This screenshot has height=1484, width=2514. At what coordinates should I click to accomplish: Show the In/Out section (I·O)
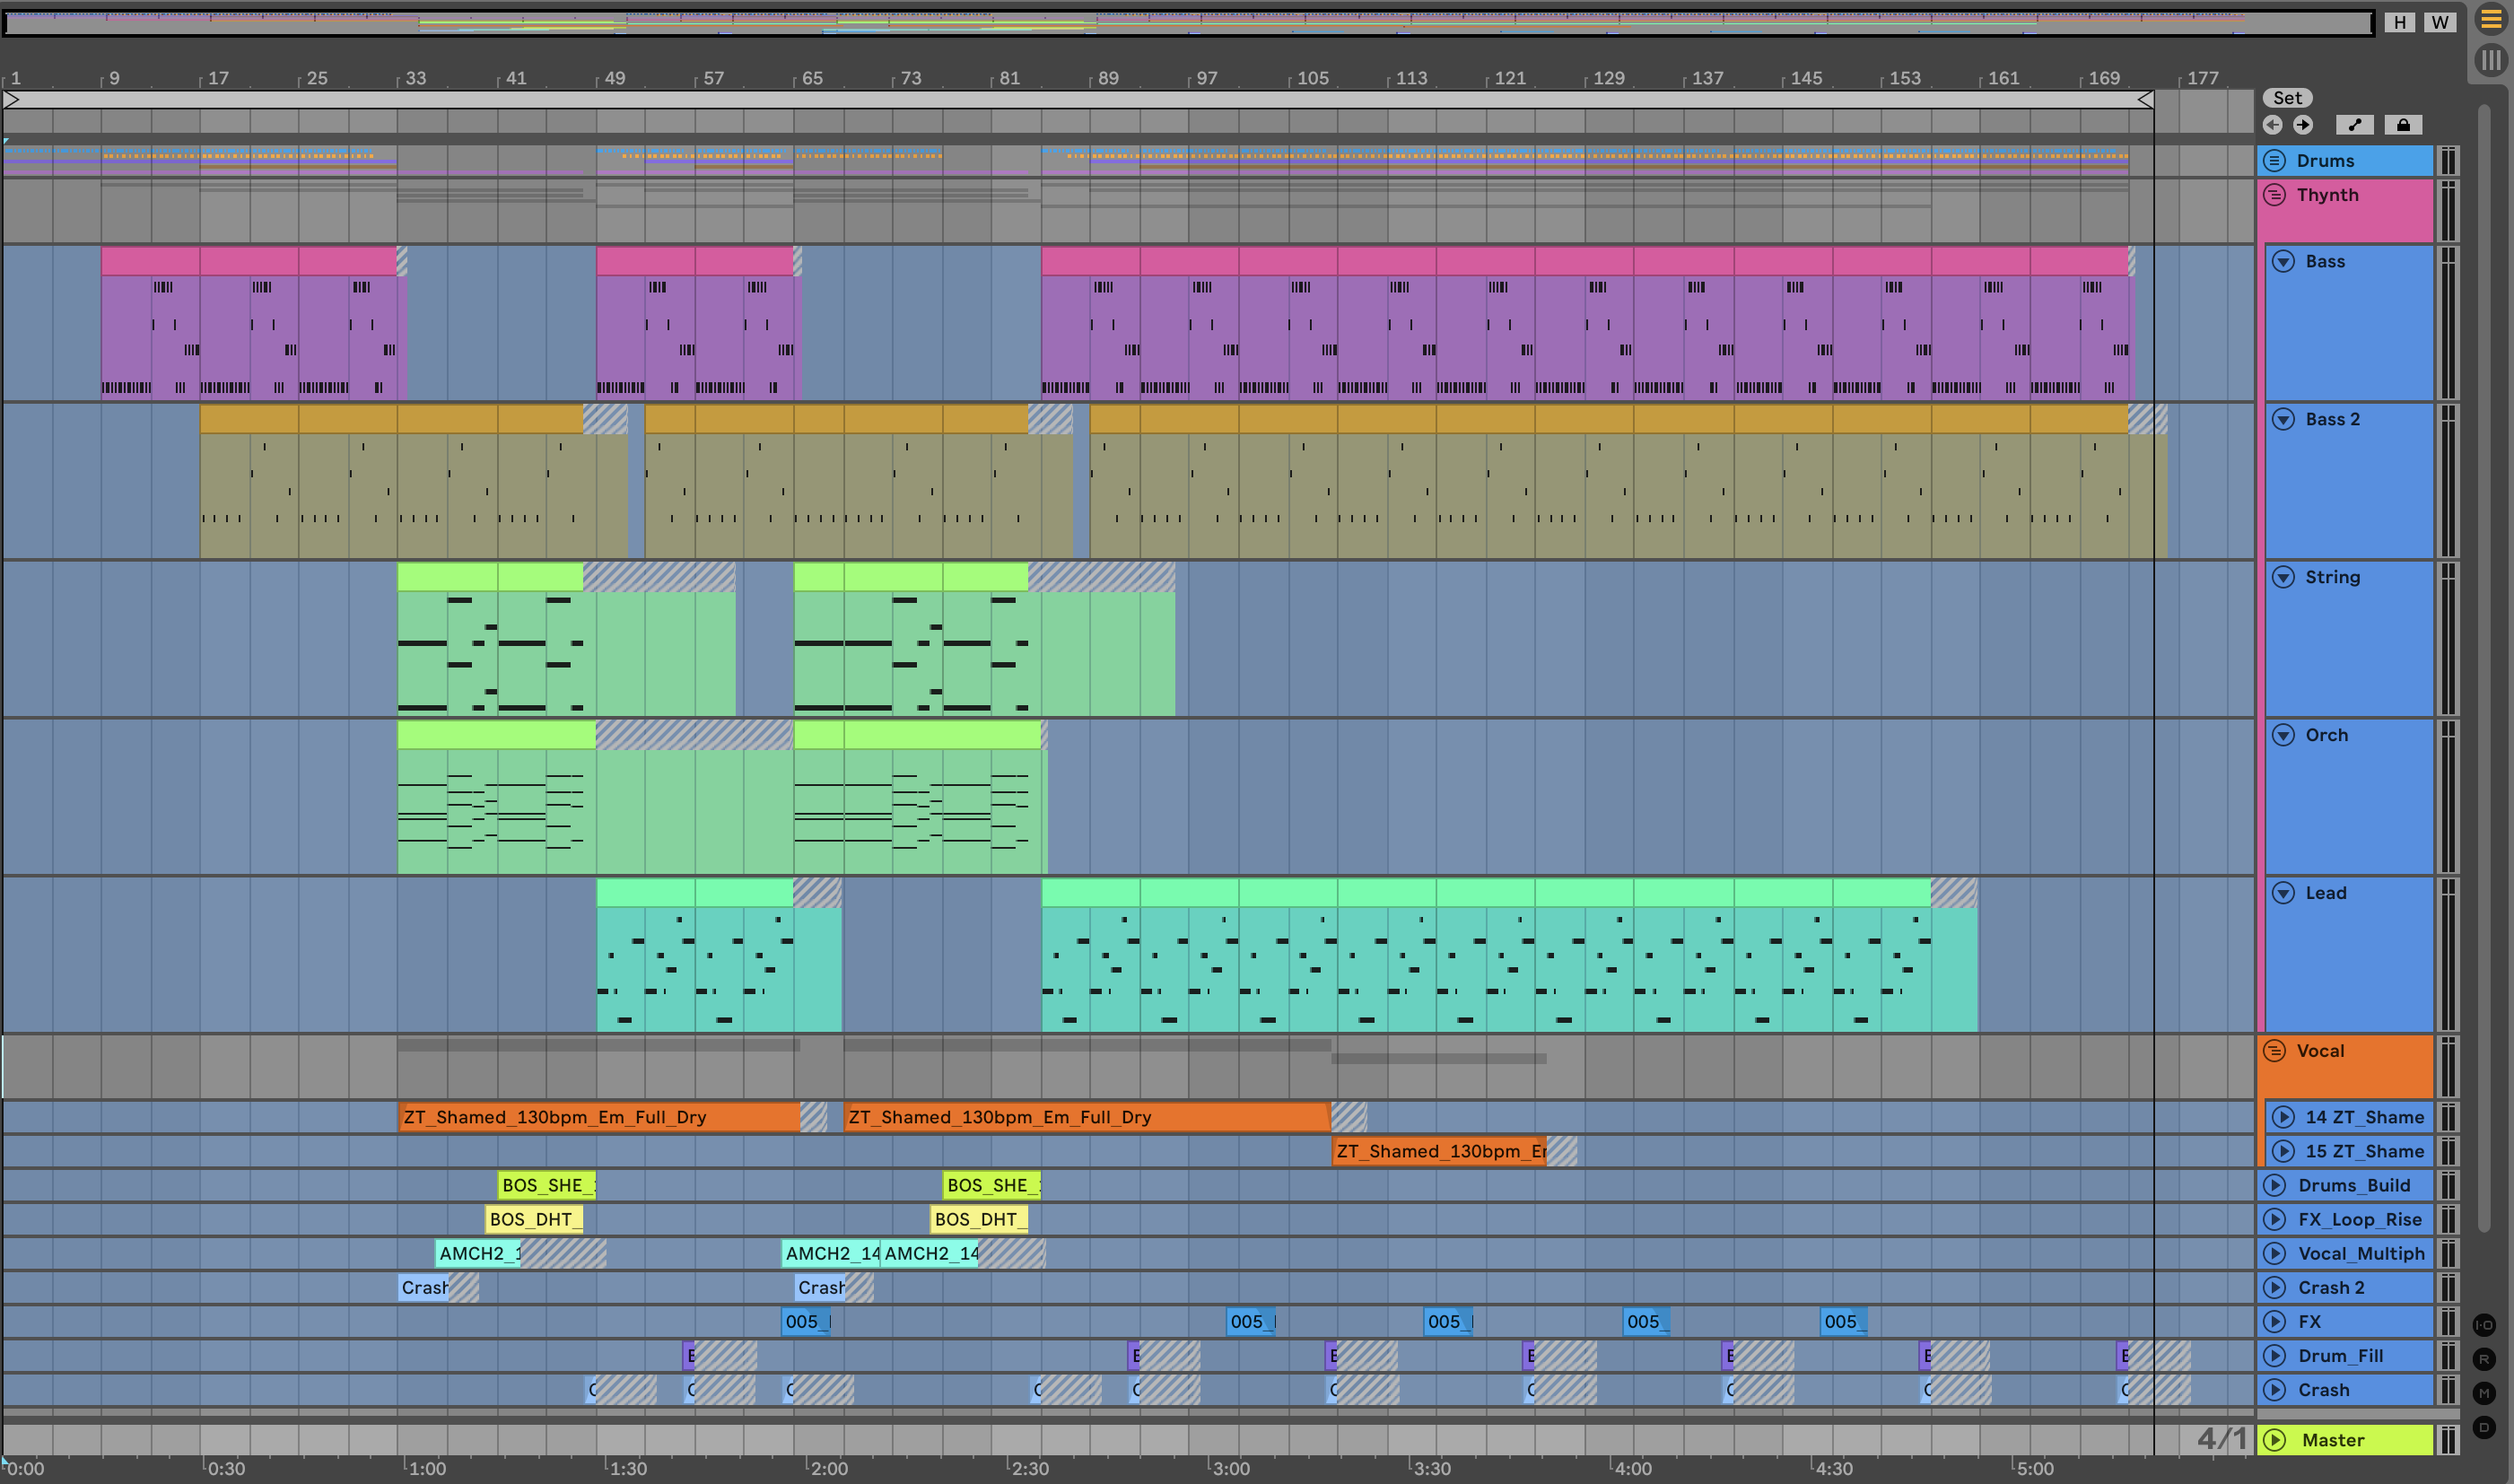tap(2484, 1326)
